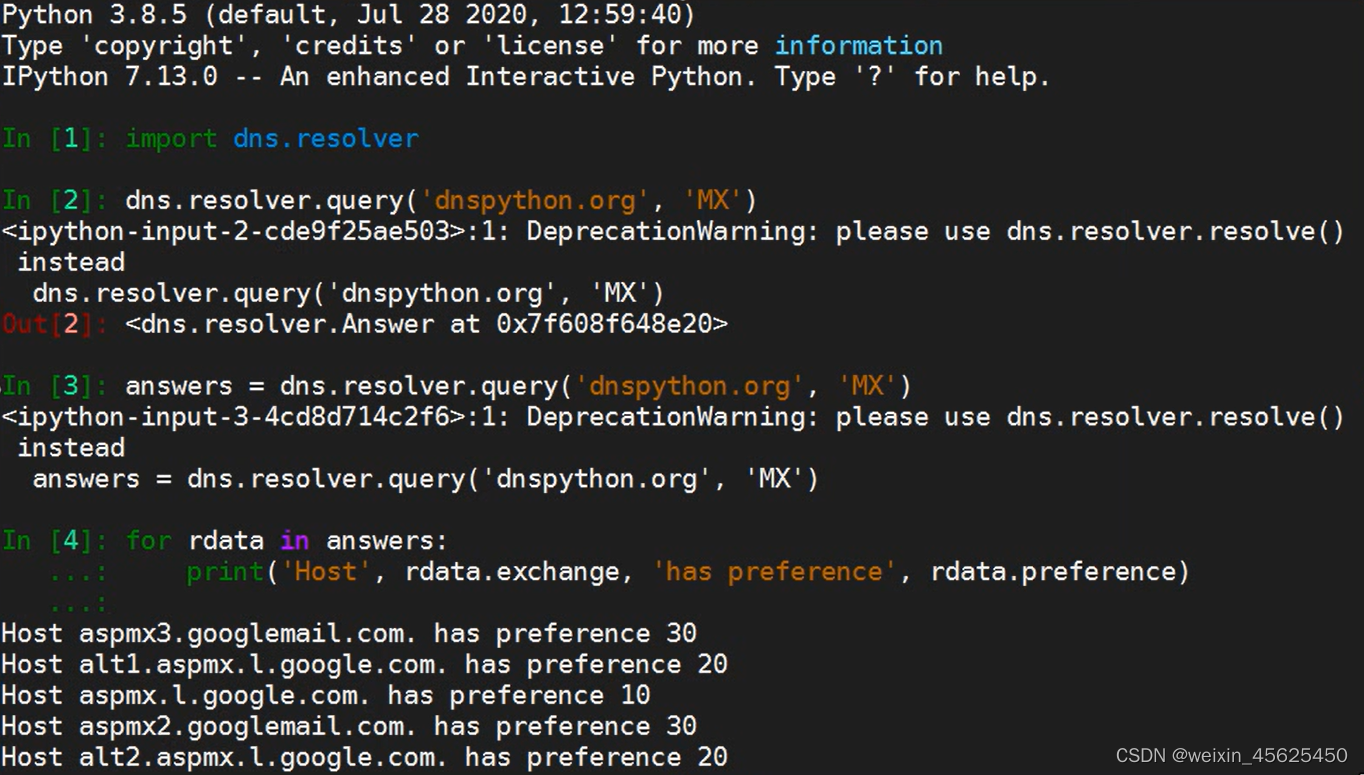The image size is (1364, 775).
Task: Click the 'Out[2]:' prompt
Action: [55, 324]
